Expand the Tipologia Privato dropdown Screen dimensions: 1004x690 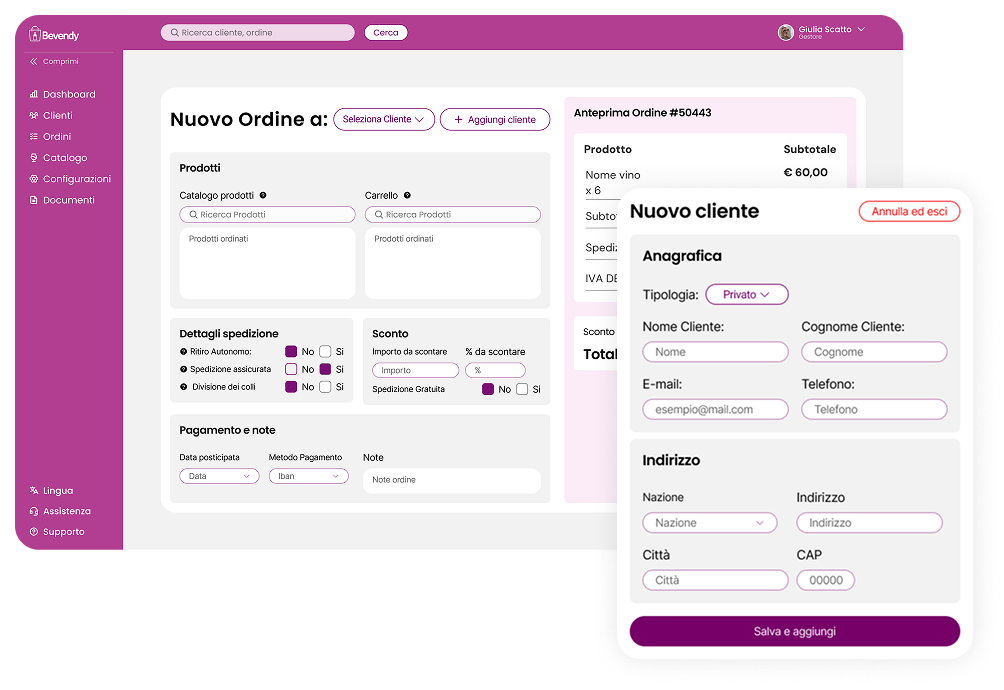(x=747, y=294)
